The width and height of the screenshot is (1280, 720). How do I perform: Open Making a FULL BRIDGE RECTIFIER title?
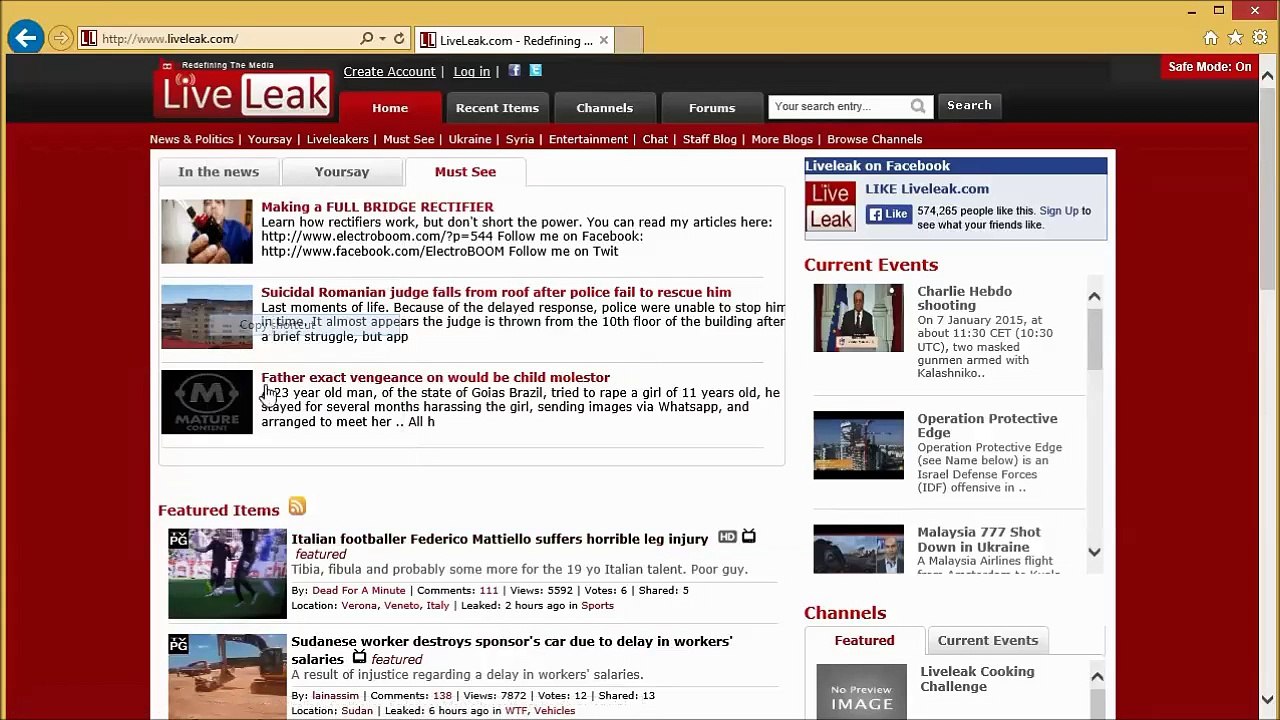[377, 207]
